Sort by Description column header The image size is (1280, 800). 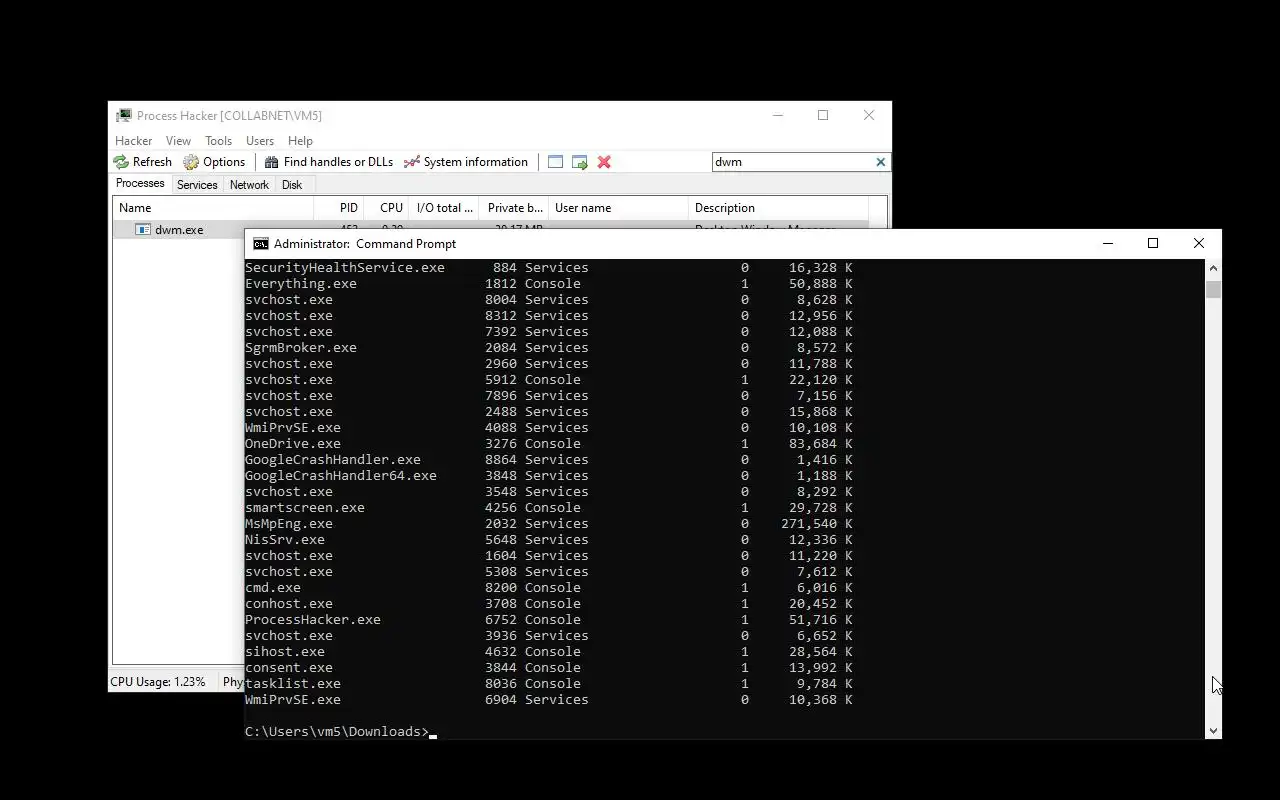[x=778, y=208]
